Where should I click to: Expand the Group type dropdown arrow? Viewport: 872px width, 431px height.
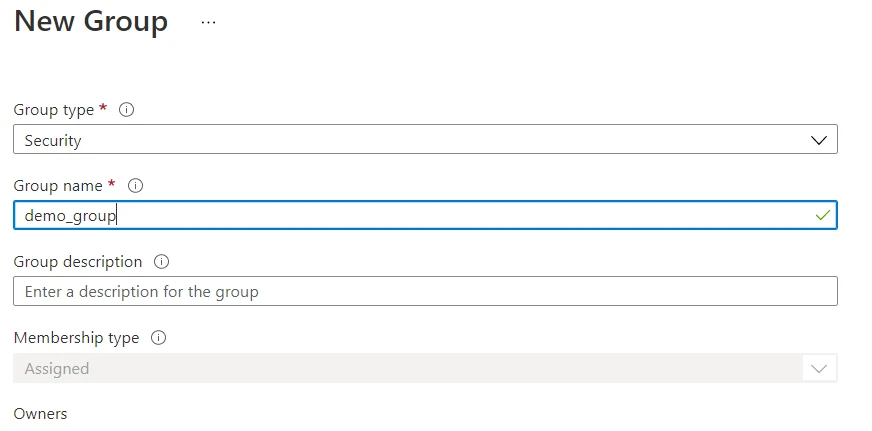click(819, 140)
